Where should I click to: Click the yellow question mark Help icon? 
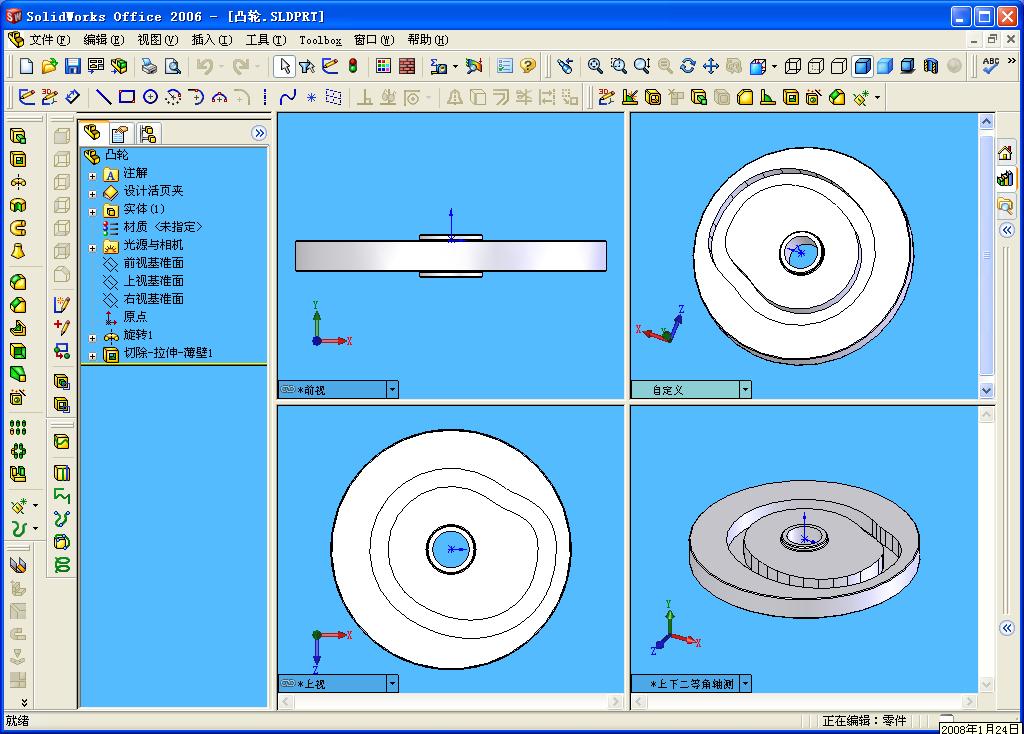(528, 66)
